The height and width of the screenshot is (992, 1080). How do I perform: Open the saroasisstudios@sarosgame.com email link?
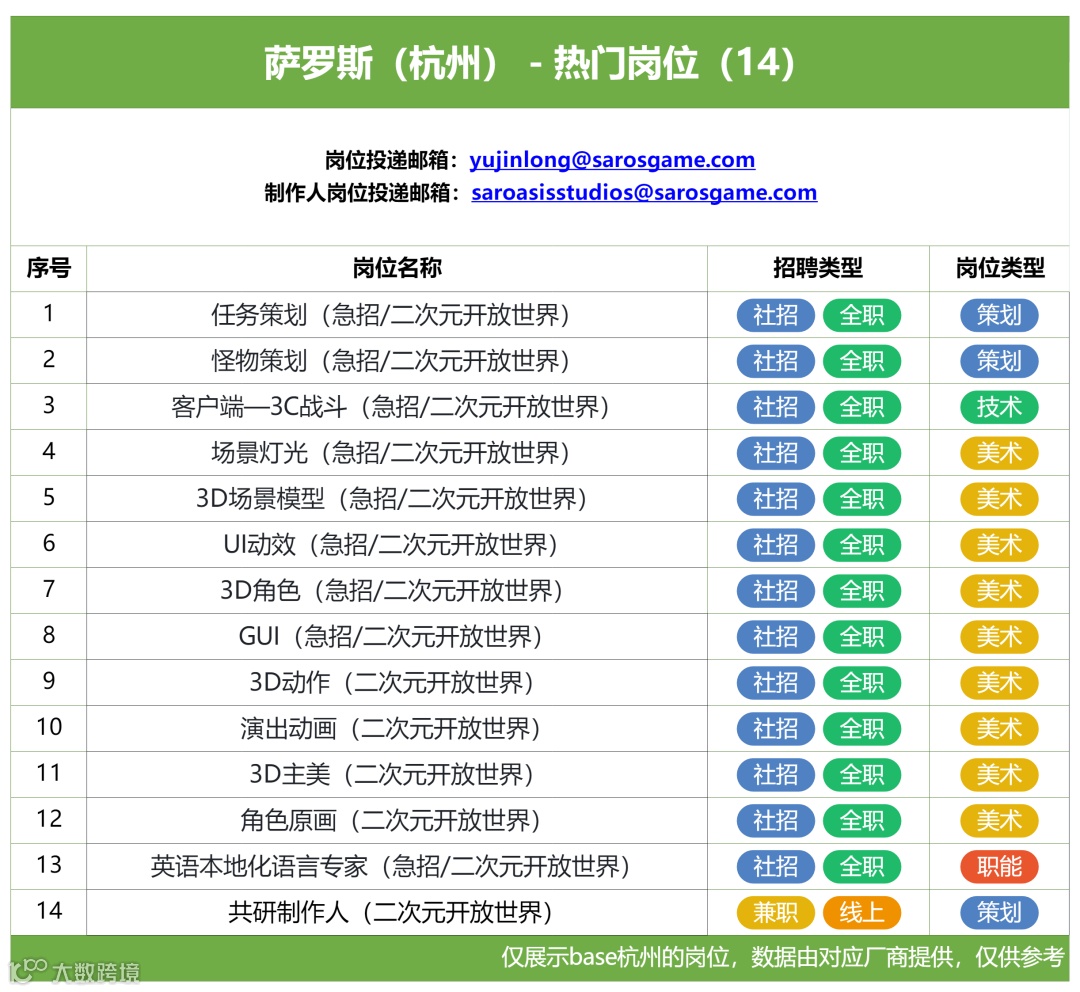[644, 192]
